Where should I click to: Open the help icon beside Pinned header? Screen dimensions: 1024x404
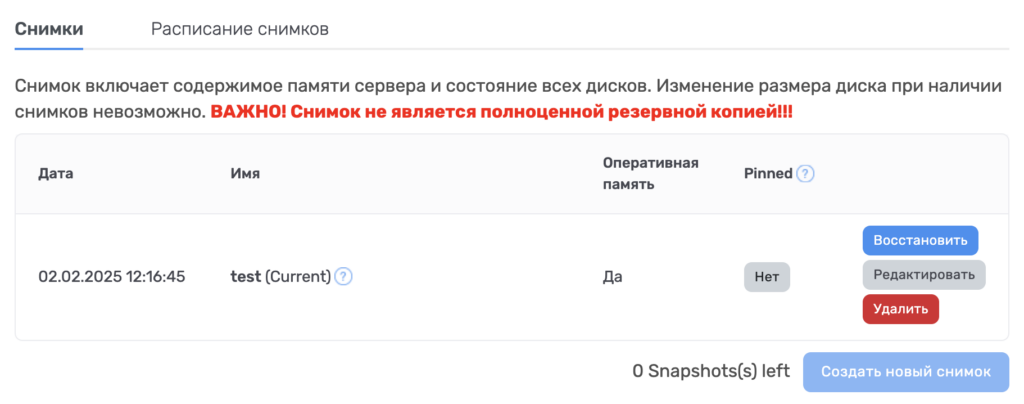click(x=806, y=174)
